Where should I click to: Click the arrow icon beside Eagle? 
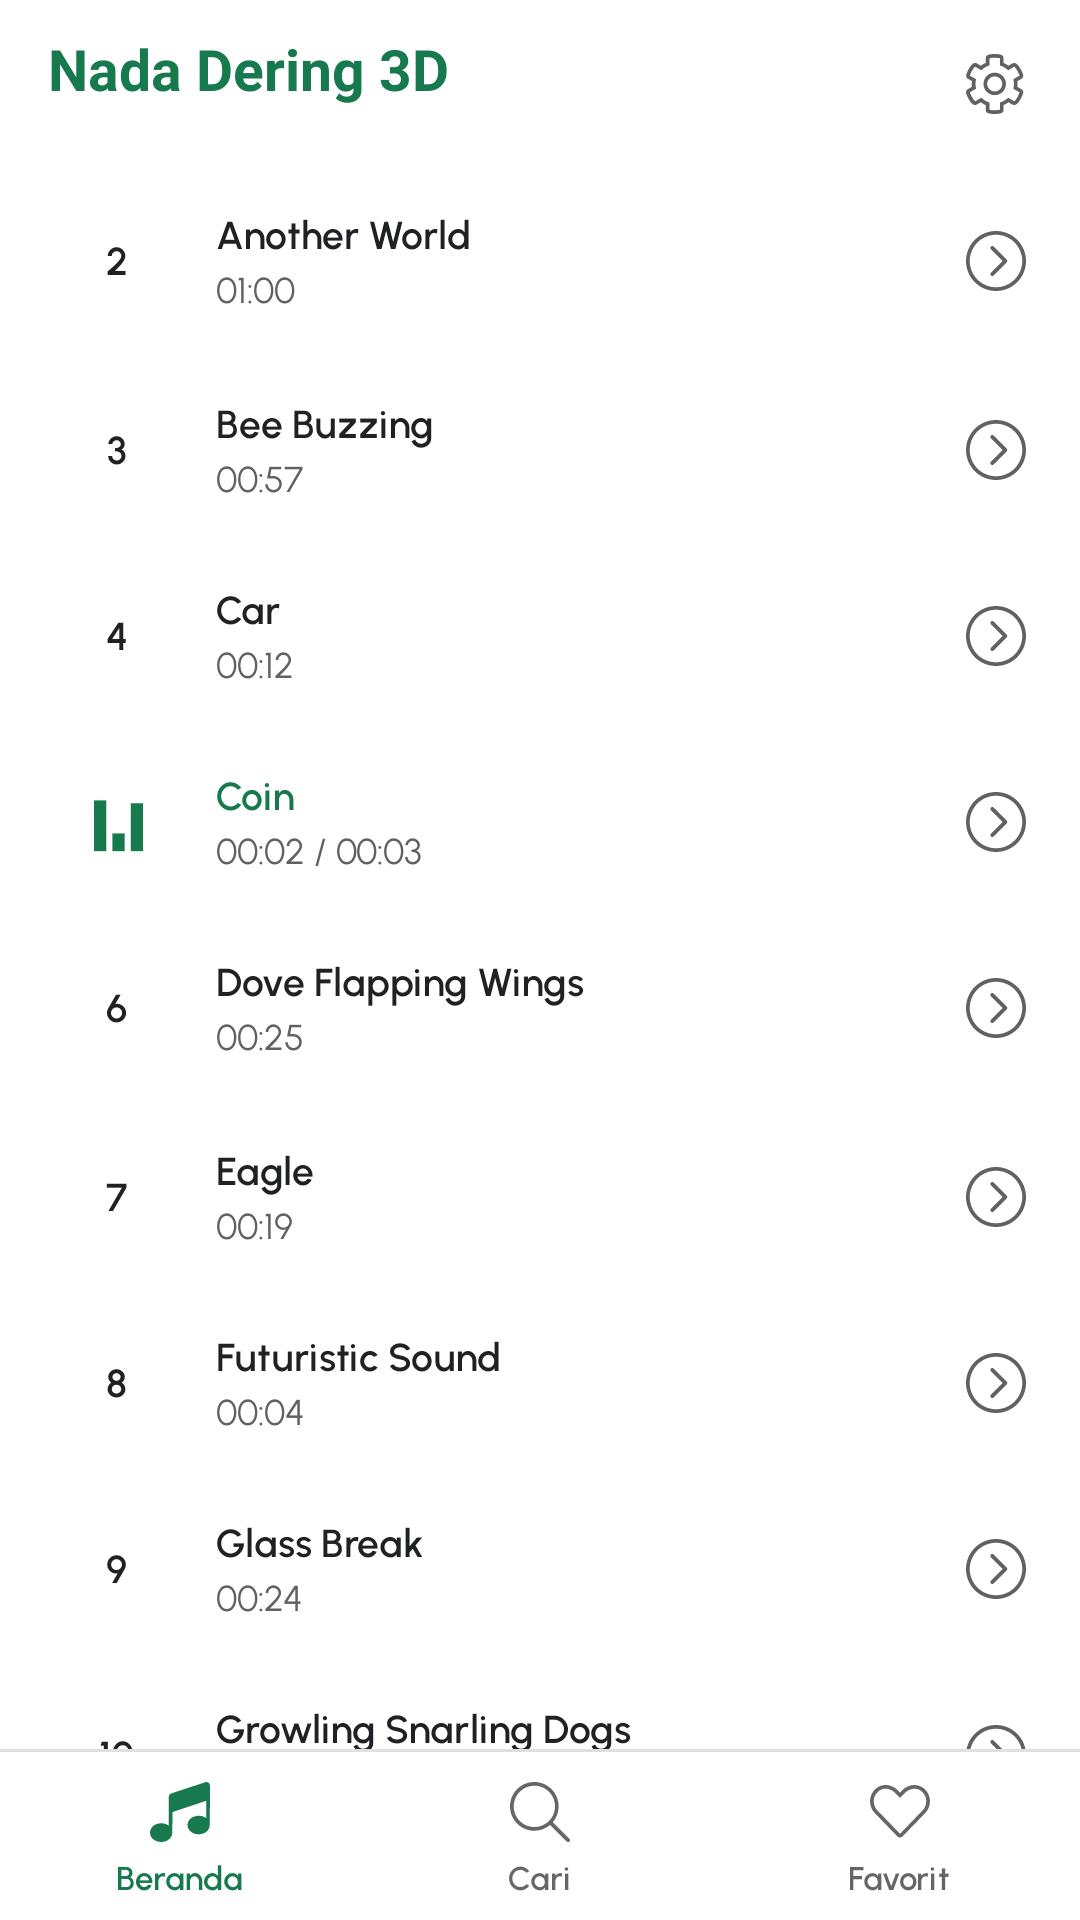point(995,1197)
